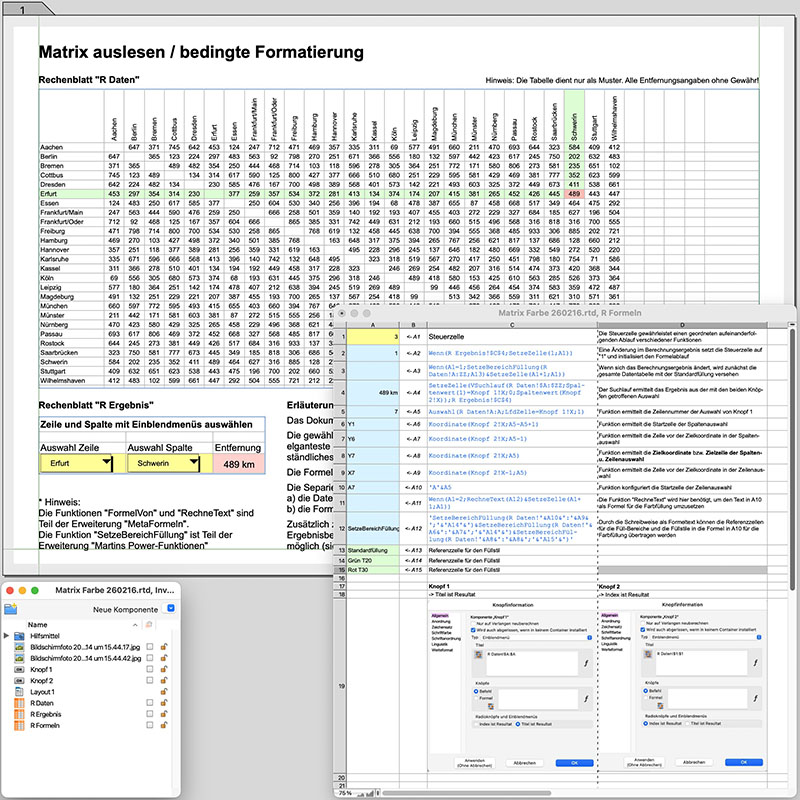Select the R Daten spreadsheet icon
This screenshot has width=800, height=800.
tap(19, 703)
